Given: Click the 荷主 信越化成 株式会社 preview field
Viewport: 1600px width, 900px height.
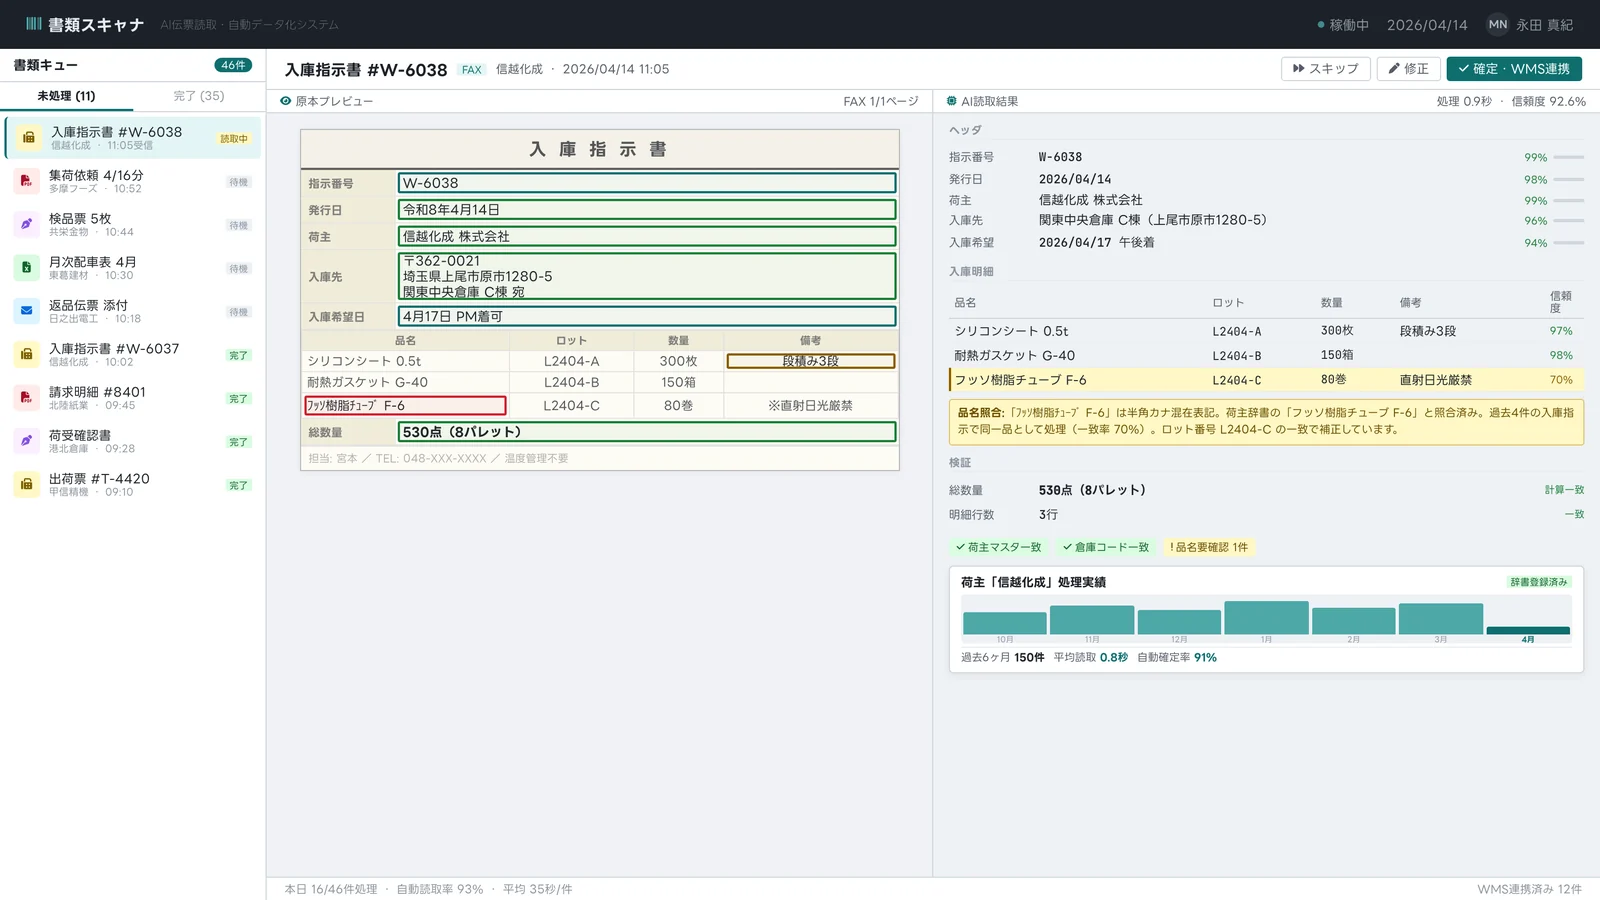Looking at the screenshot, I should [647, 237].
